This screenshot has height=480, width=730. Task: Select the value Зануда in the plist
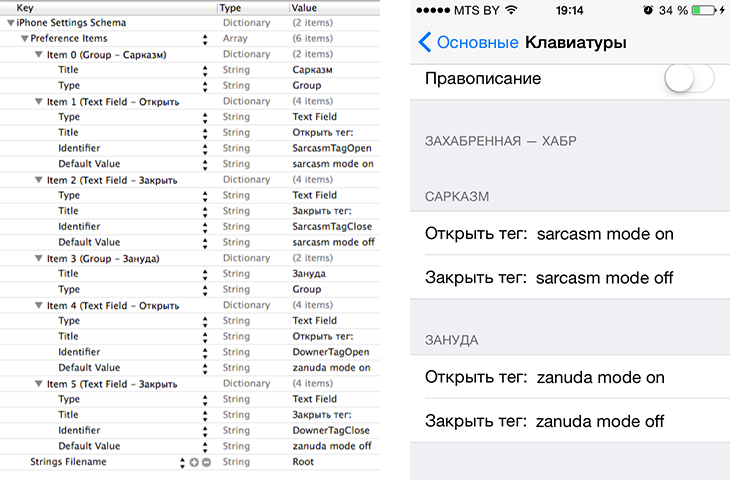point(309,274)
